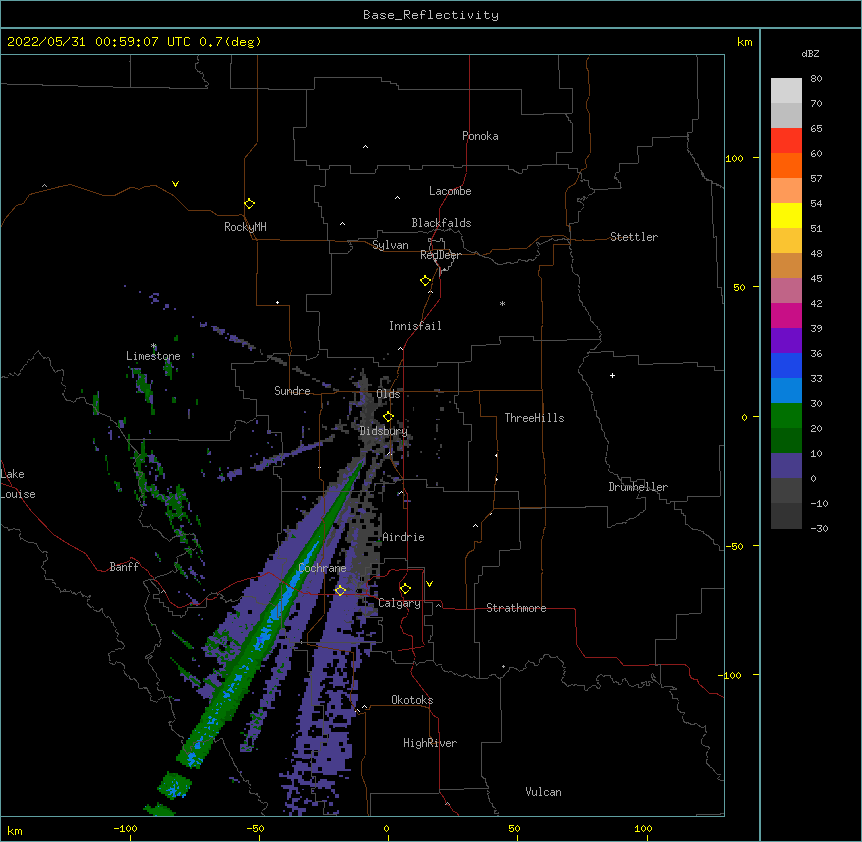Click the Sylvan label on the map
The height and width of the screenshot is (842, 862).
point(390,245)
